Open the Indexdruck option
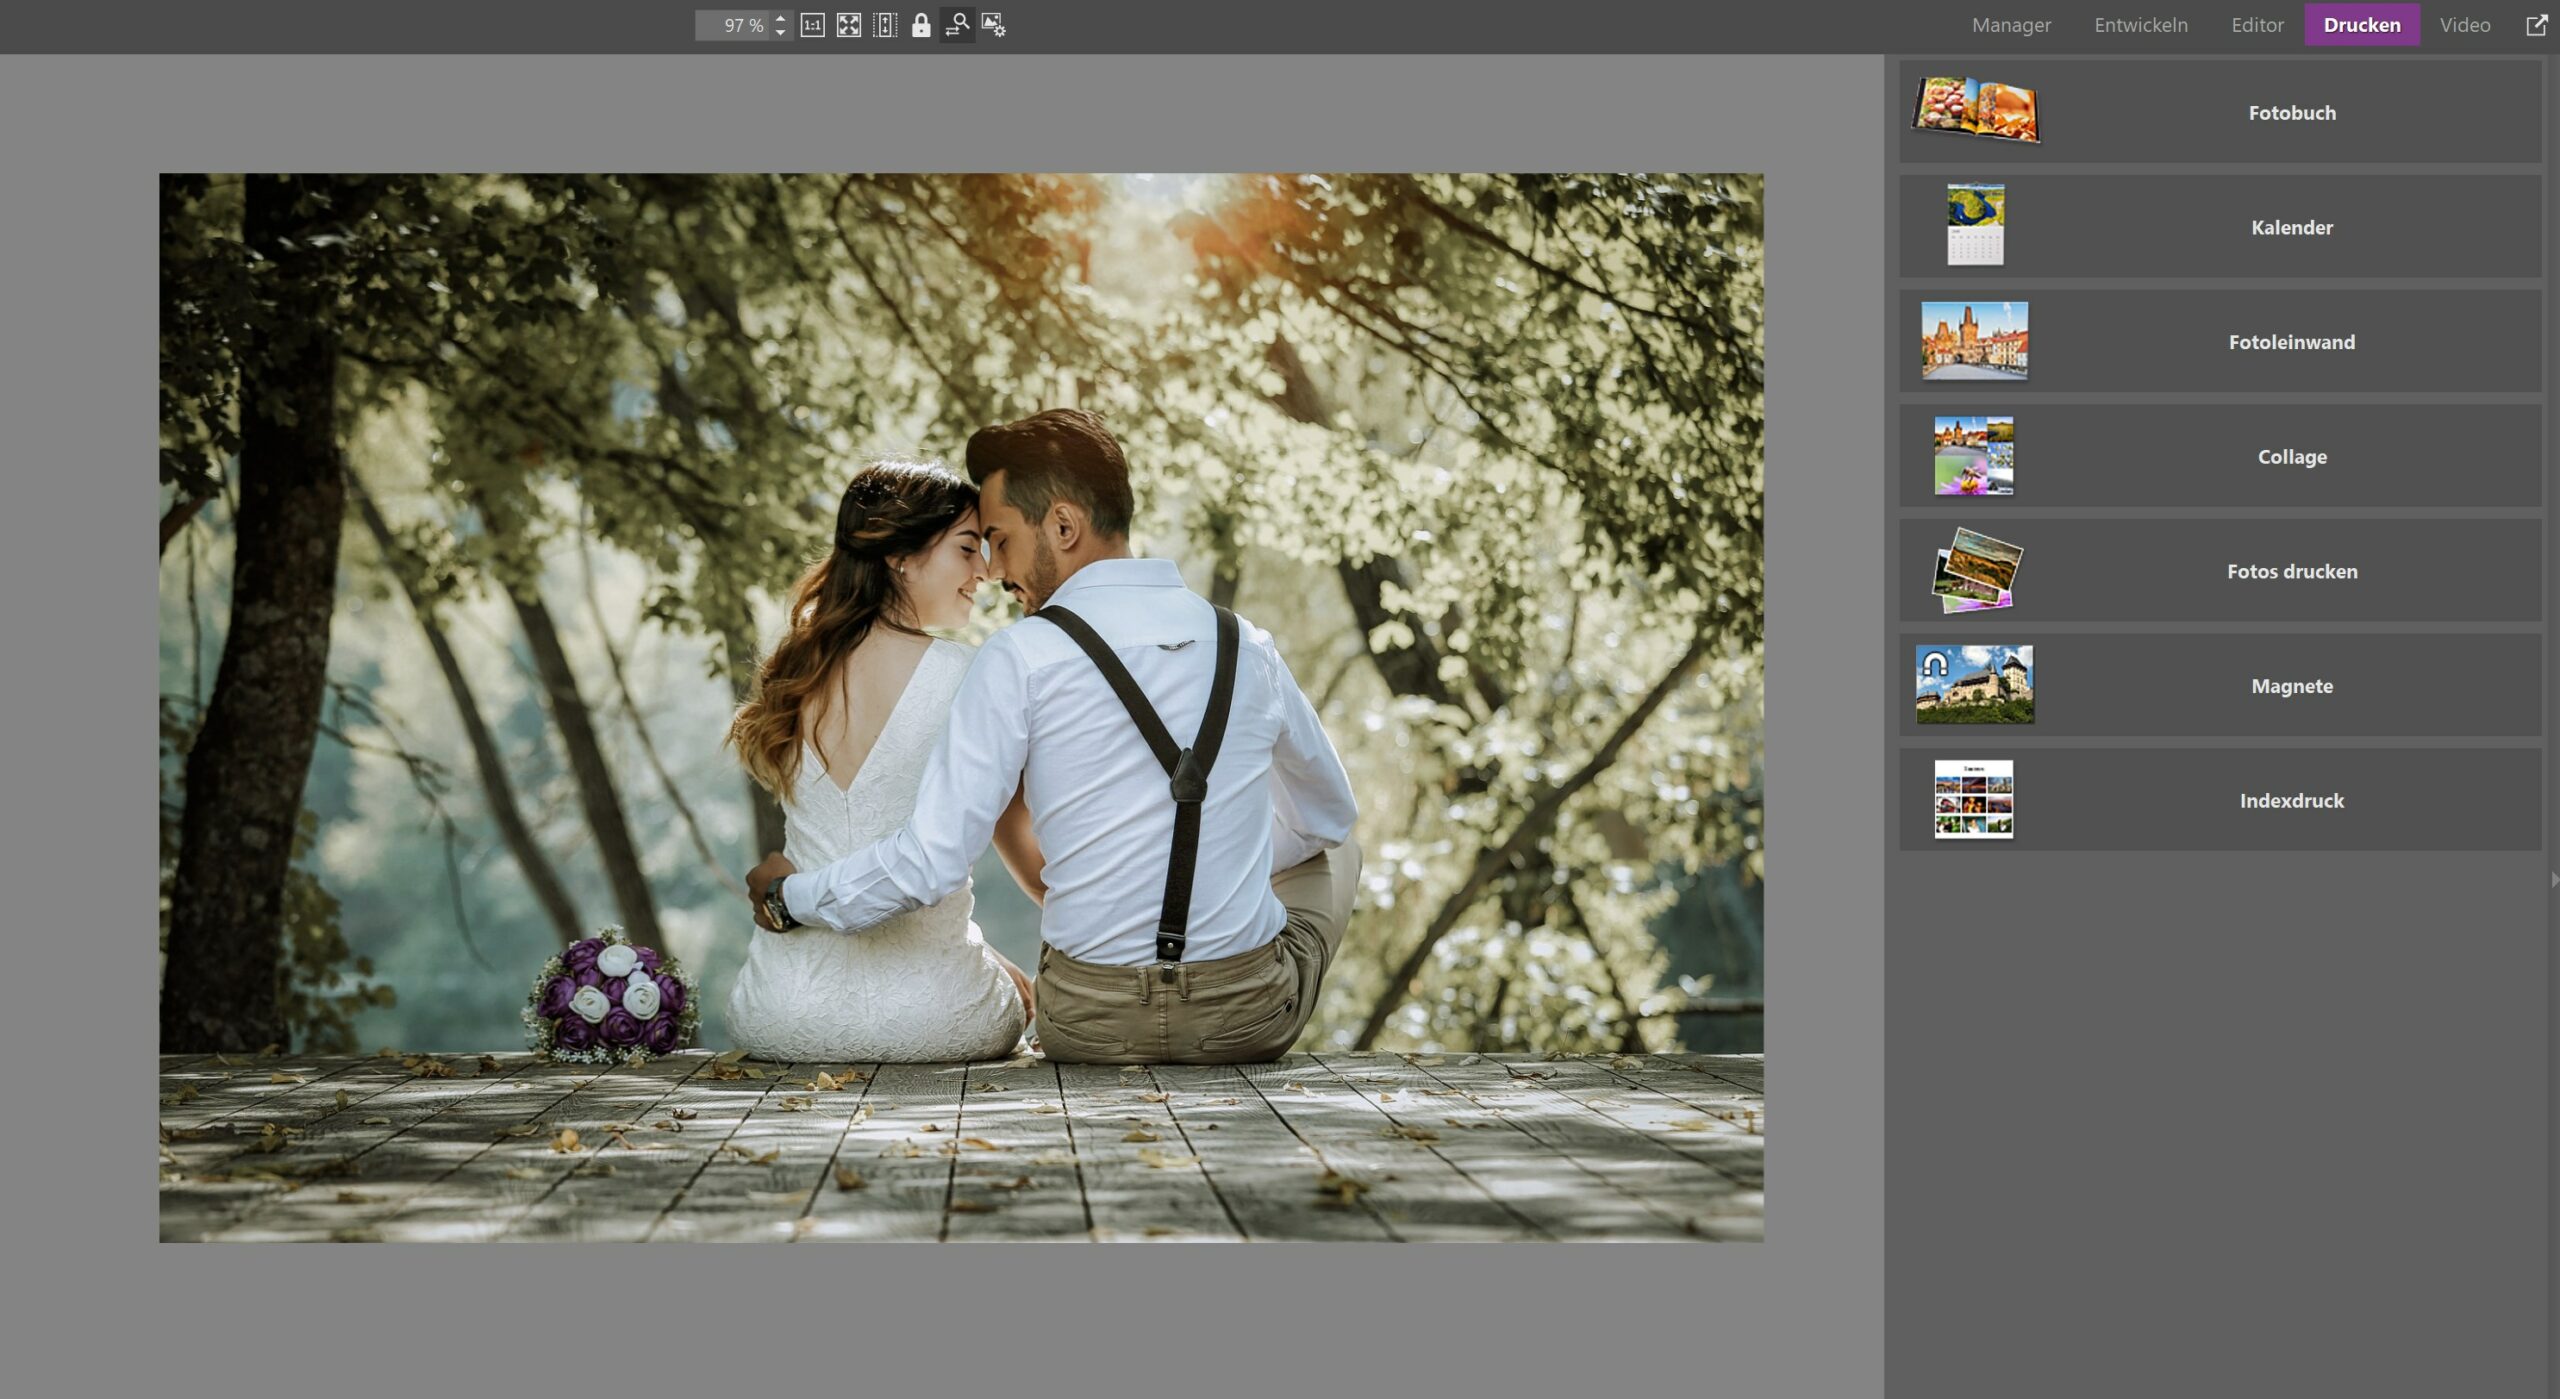Image resolution: width=2560 pixels, height=1399 pixels. 2219,800
